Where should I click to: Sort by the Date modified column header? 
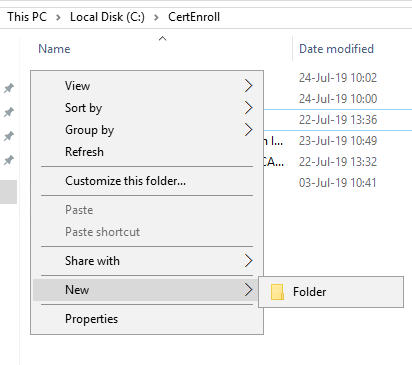pyautogui.click(x=336, y=49)
